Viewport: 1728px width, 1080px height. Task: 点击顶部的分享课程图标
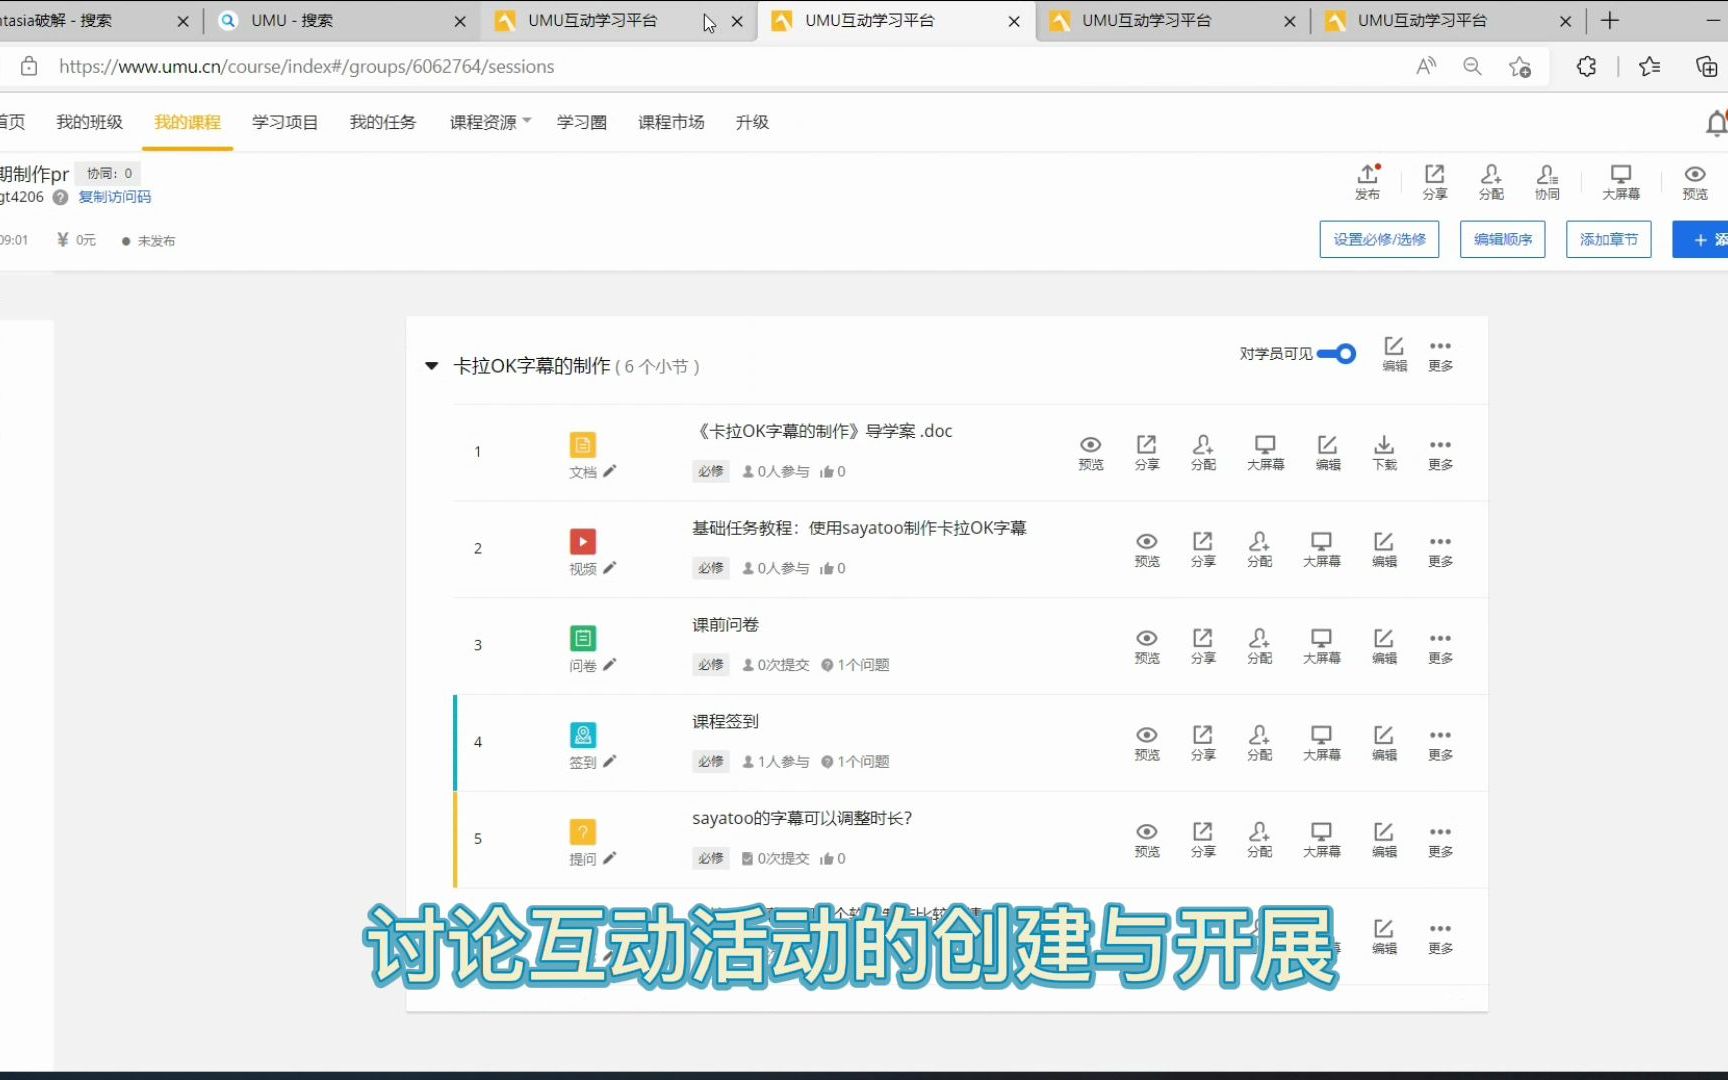(x=1434, y=180)
